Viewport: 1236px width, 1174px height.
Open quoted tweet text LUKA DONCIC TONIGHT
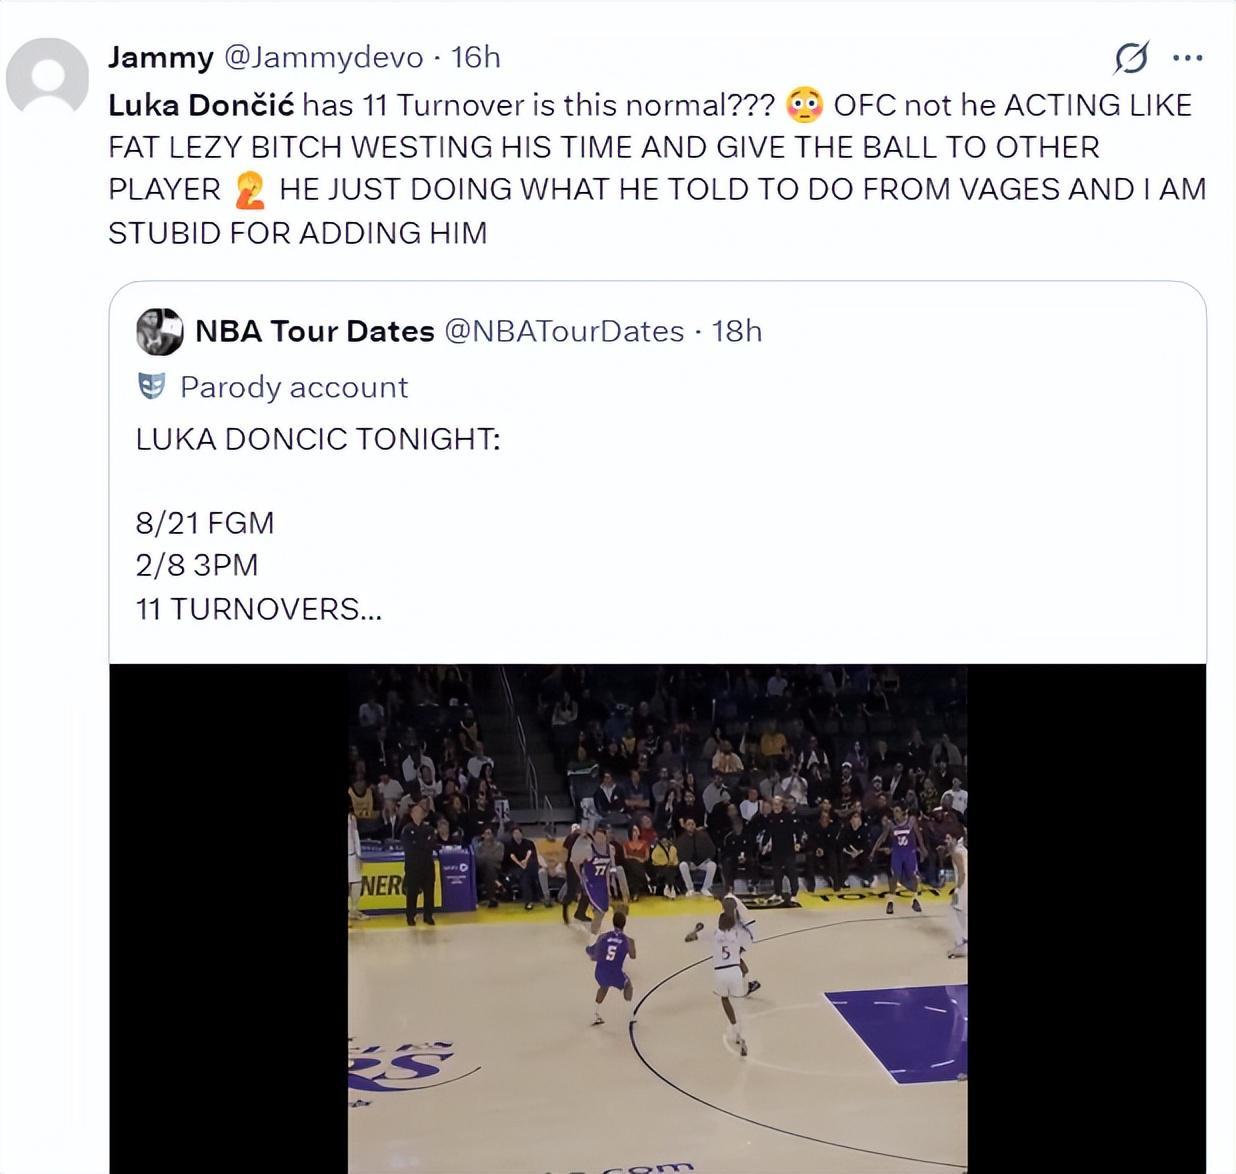[x=318, y=439]
